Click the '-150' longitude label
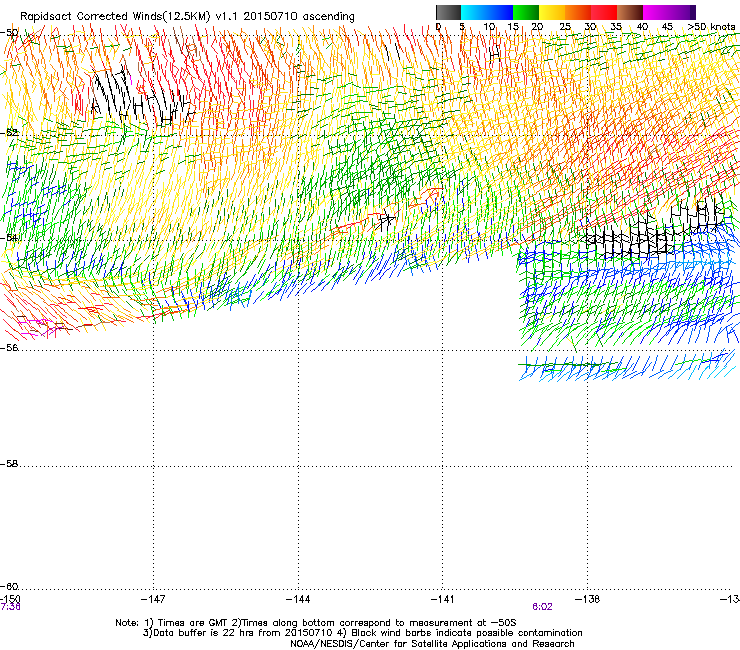Image resolution: width=740 pixels, height=650 pixels. point(10,599)
